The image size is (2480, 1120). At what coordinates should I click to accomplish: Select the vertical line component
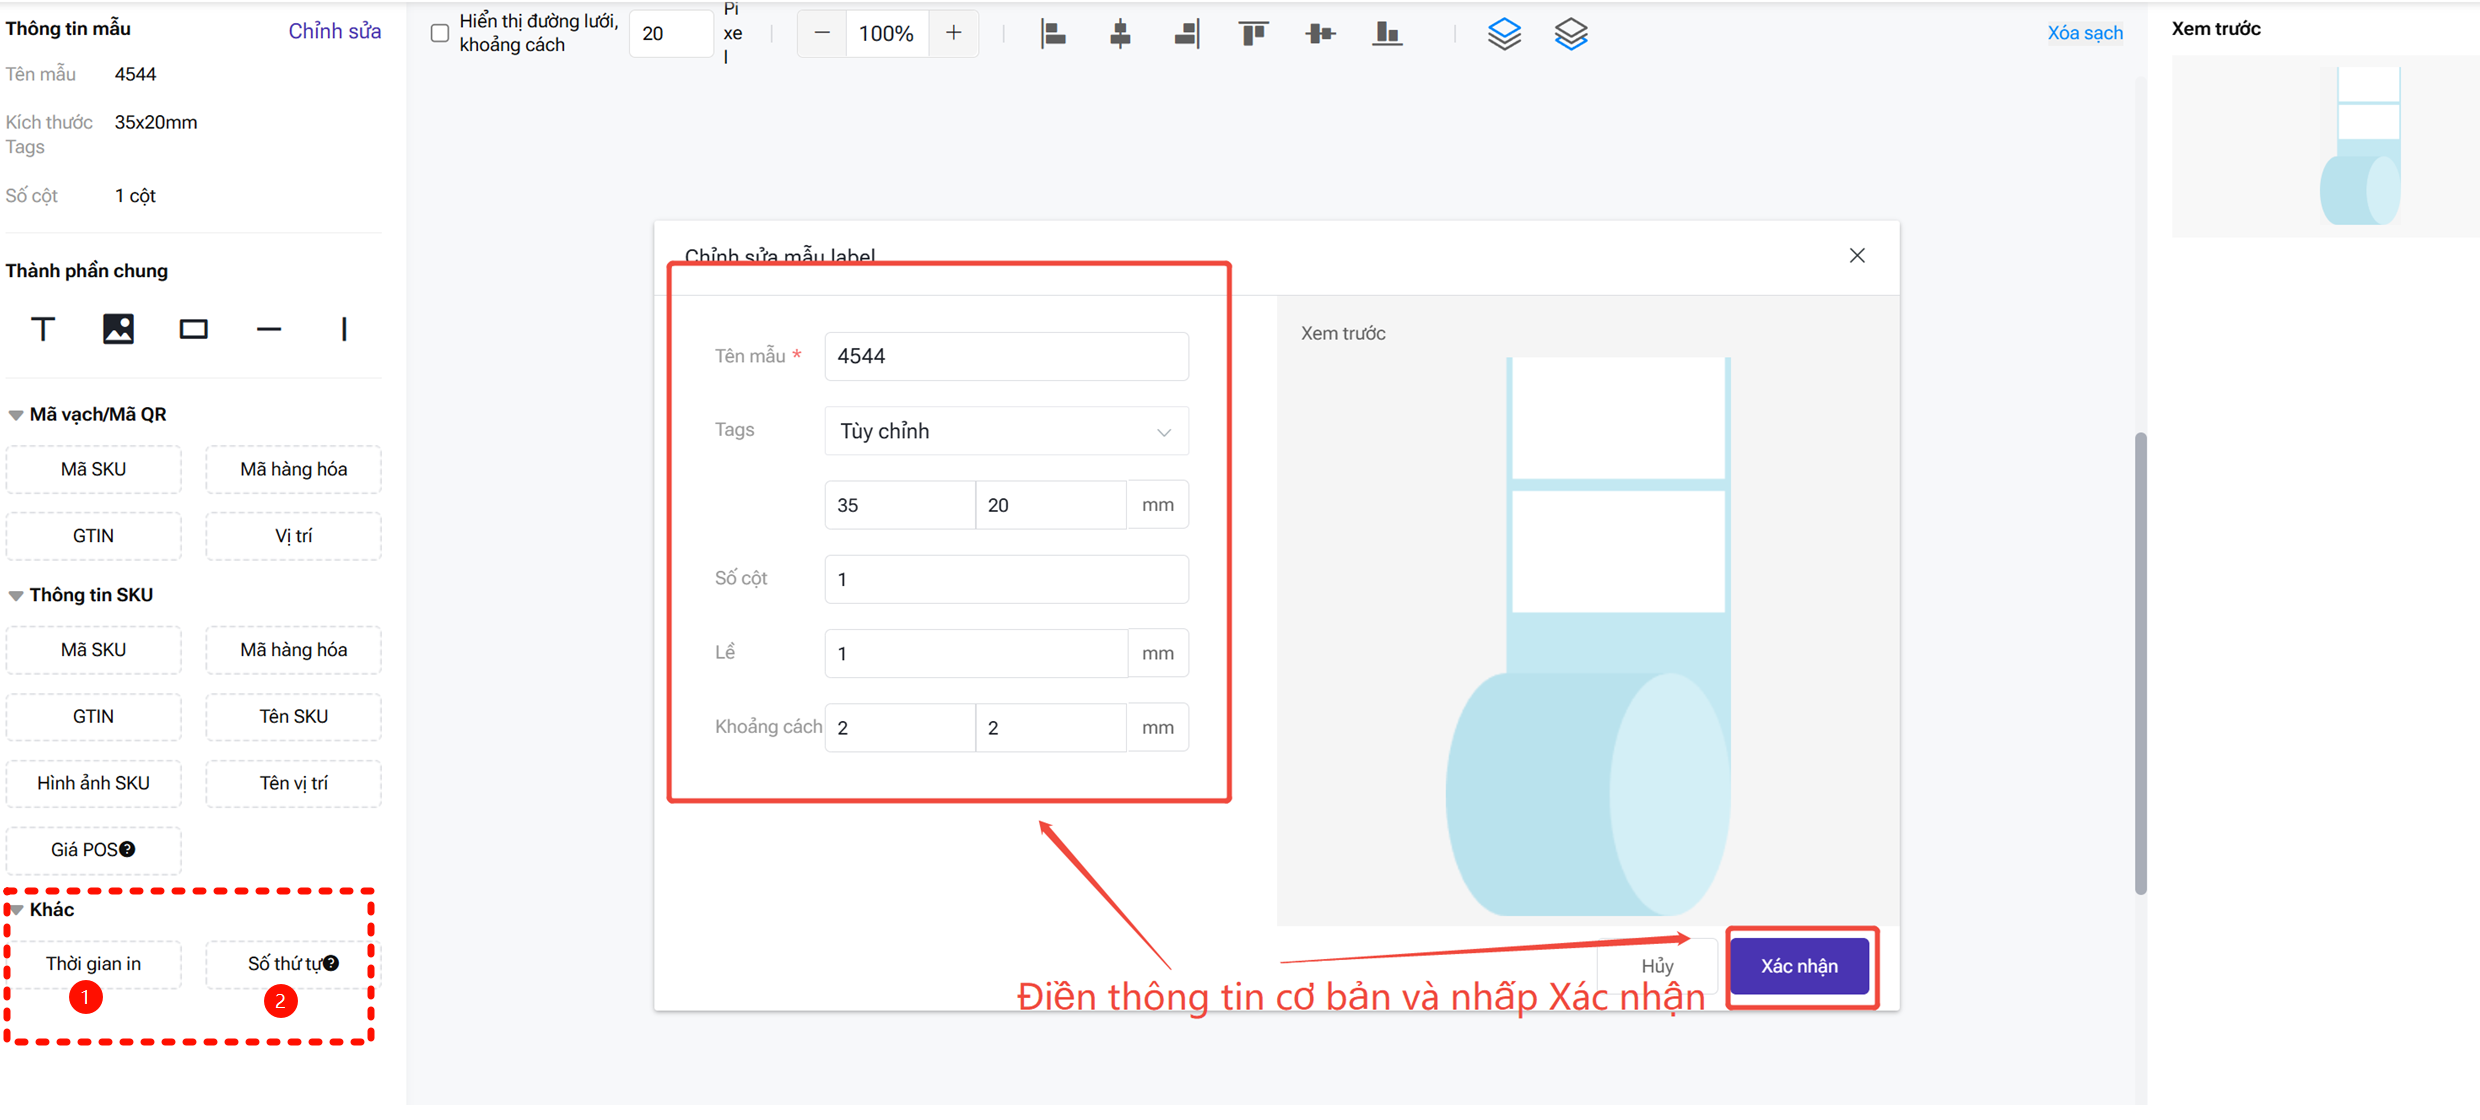tap(344, 329)
